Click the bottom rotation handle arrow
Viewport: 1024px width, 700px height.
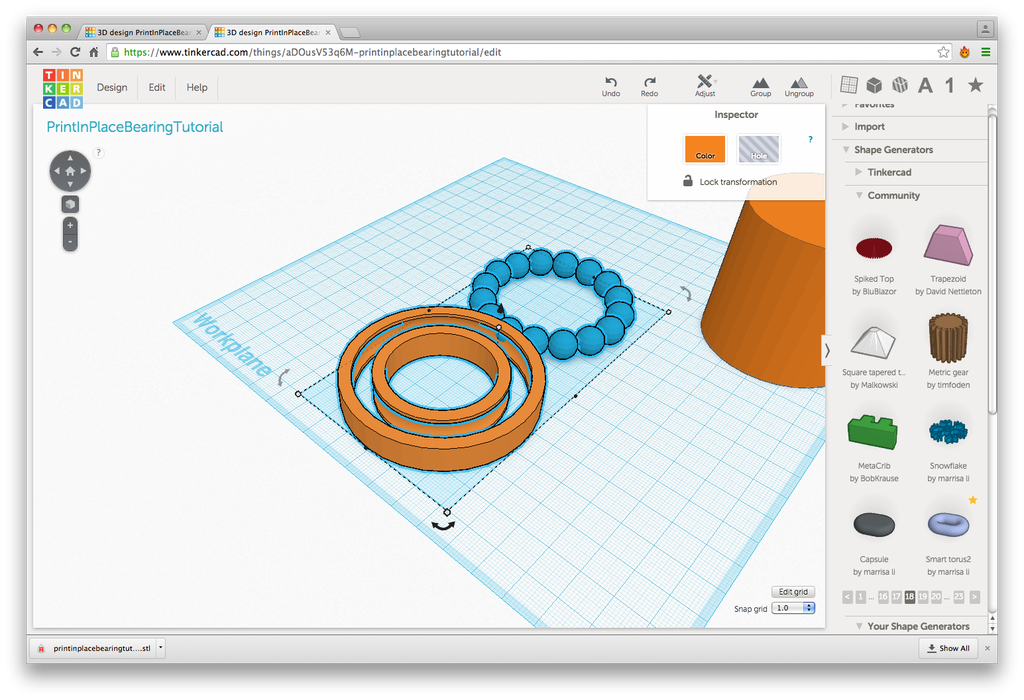[x=443, y=525]
